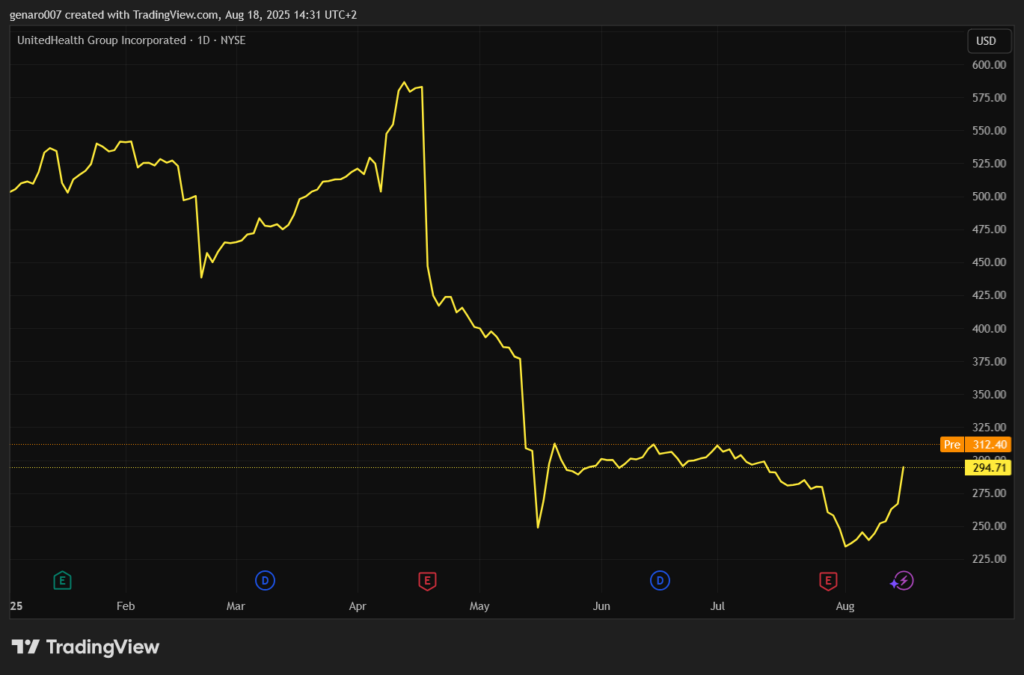This screenshot has height=675, width=1024.
Task: Open the red E earnings marker in late April
Action: point(427,580)
